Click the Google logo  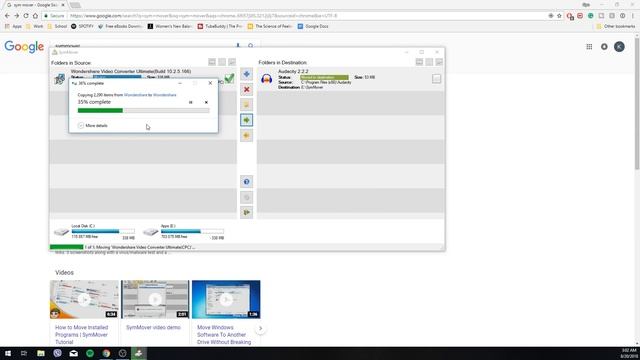coord(24,47)
